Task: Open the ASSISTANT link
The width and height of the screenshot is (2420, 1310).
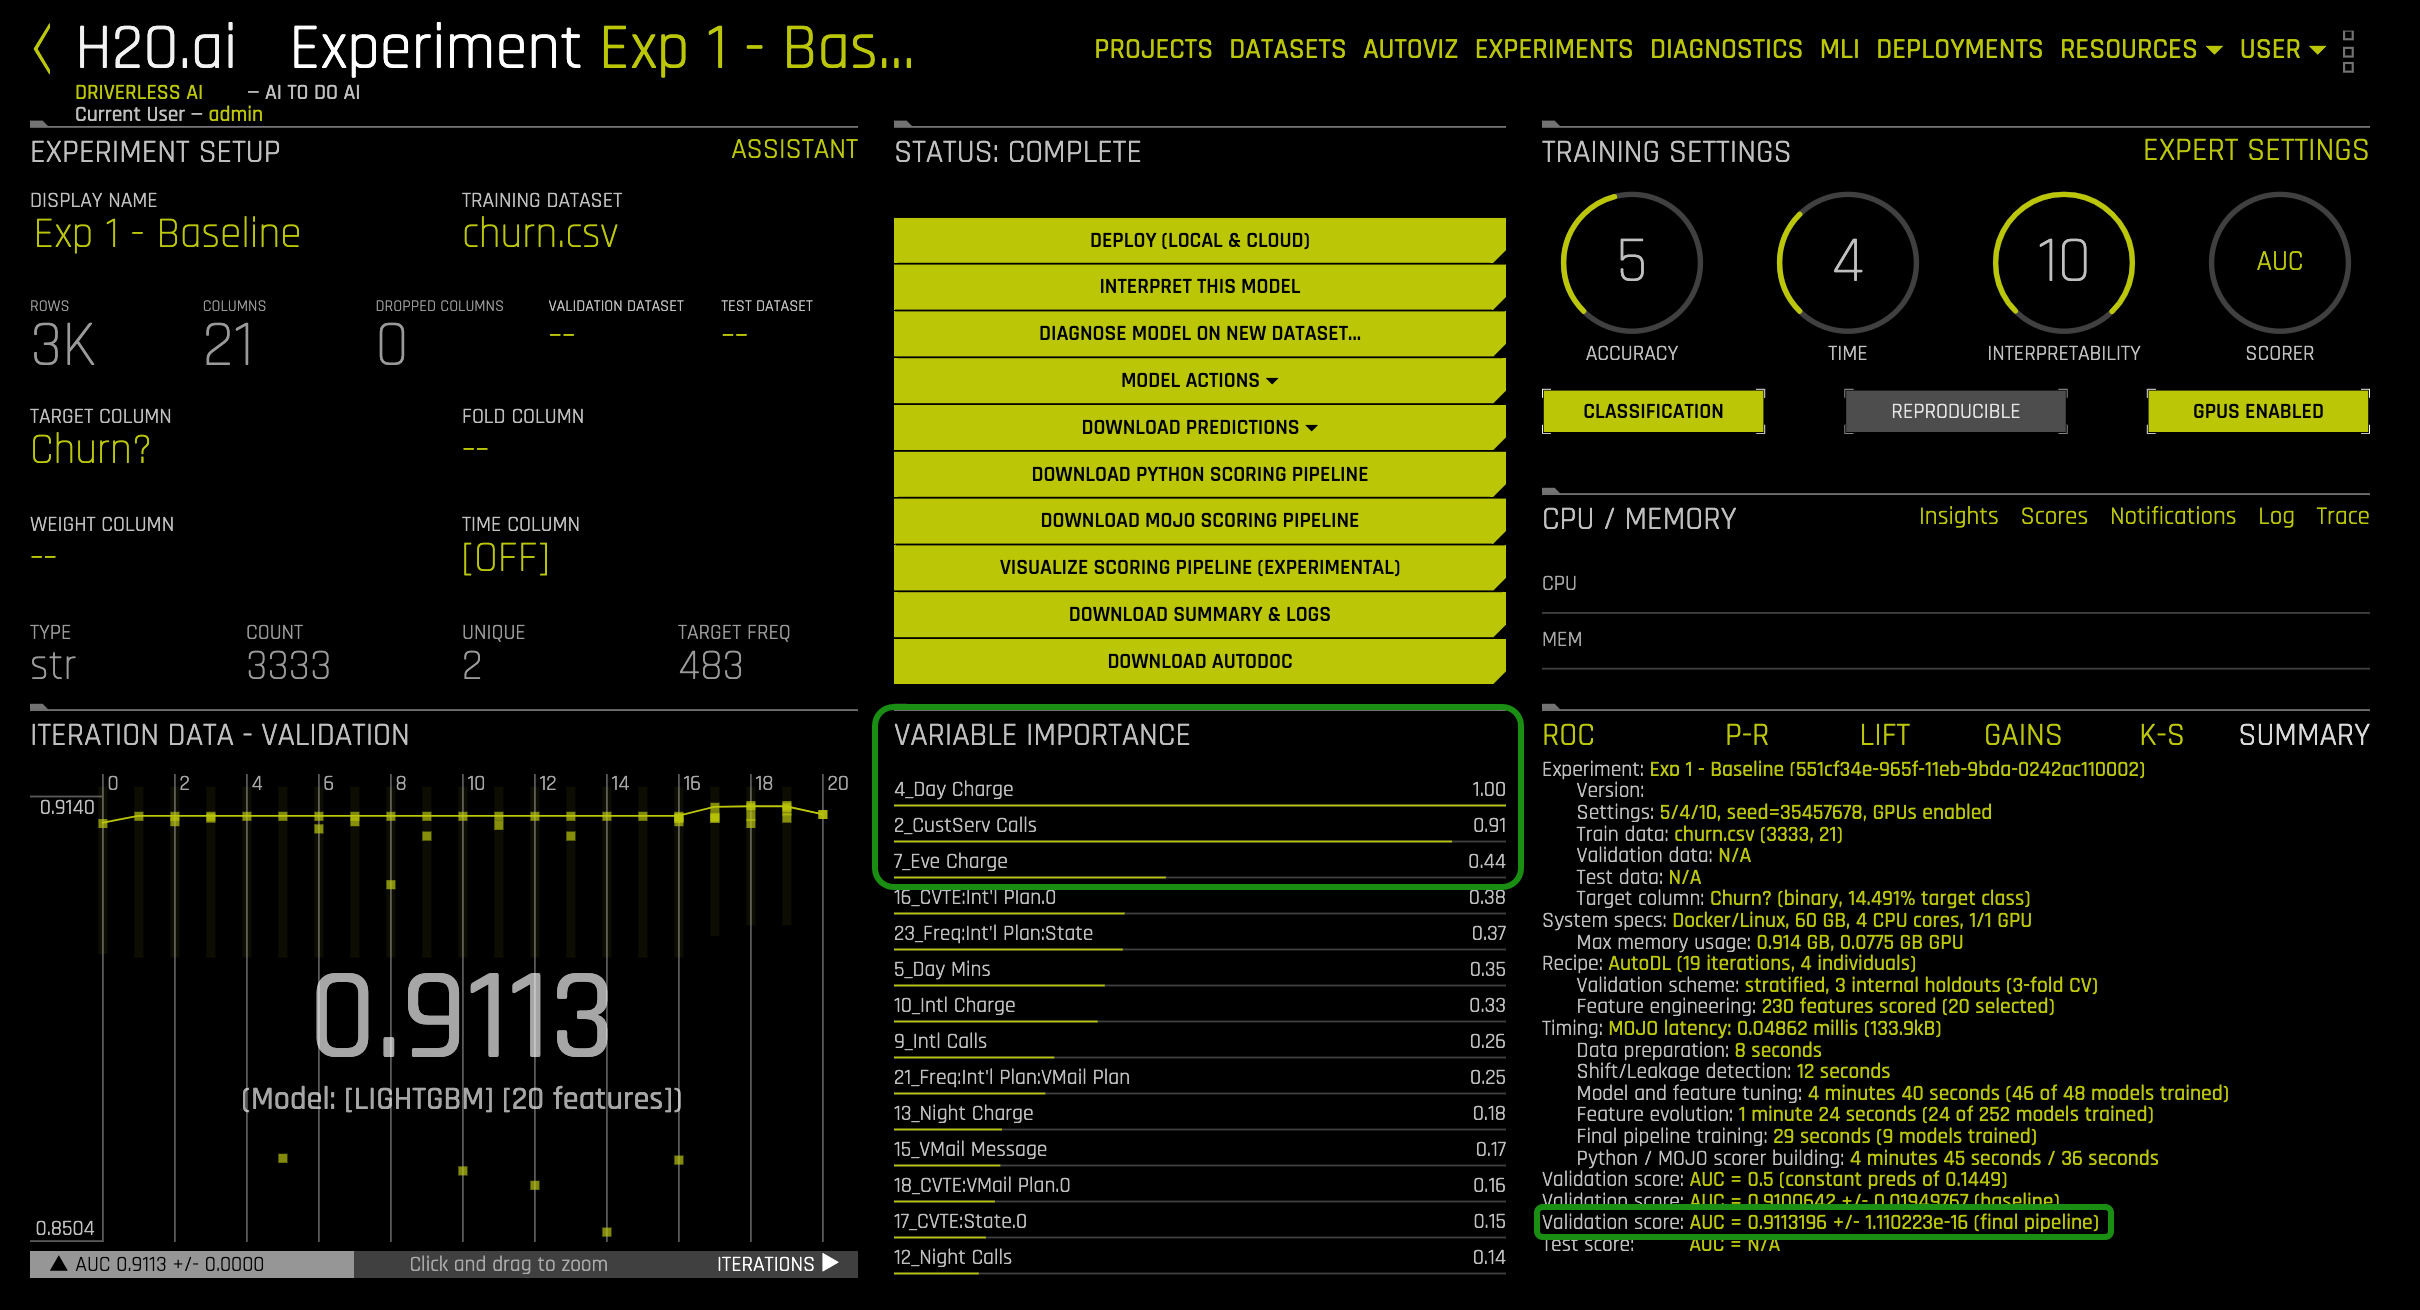Action: point(794,149)
